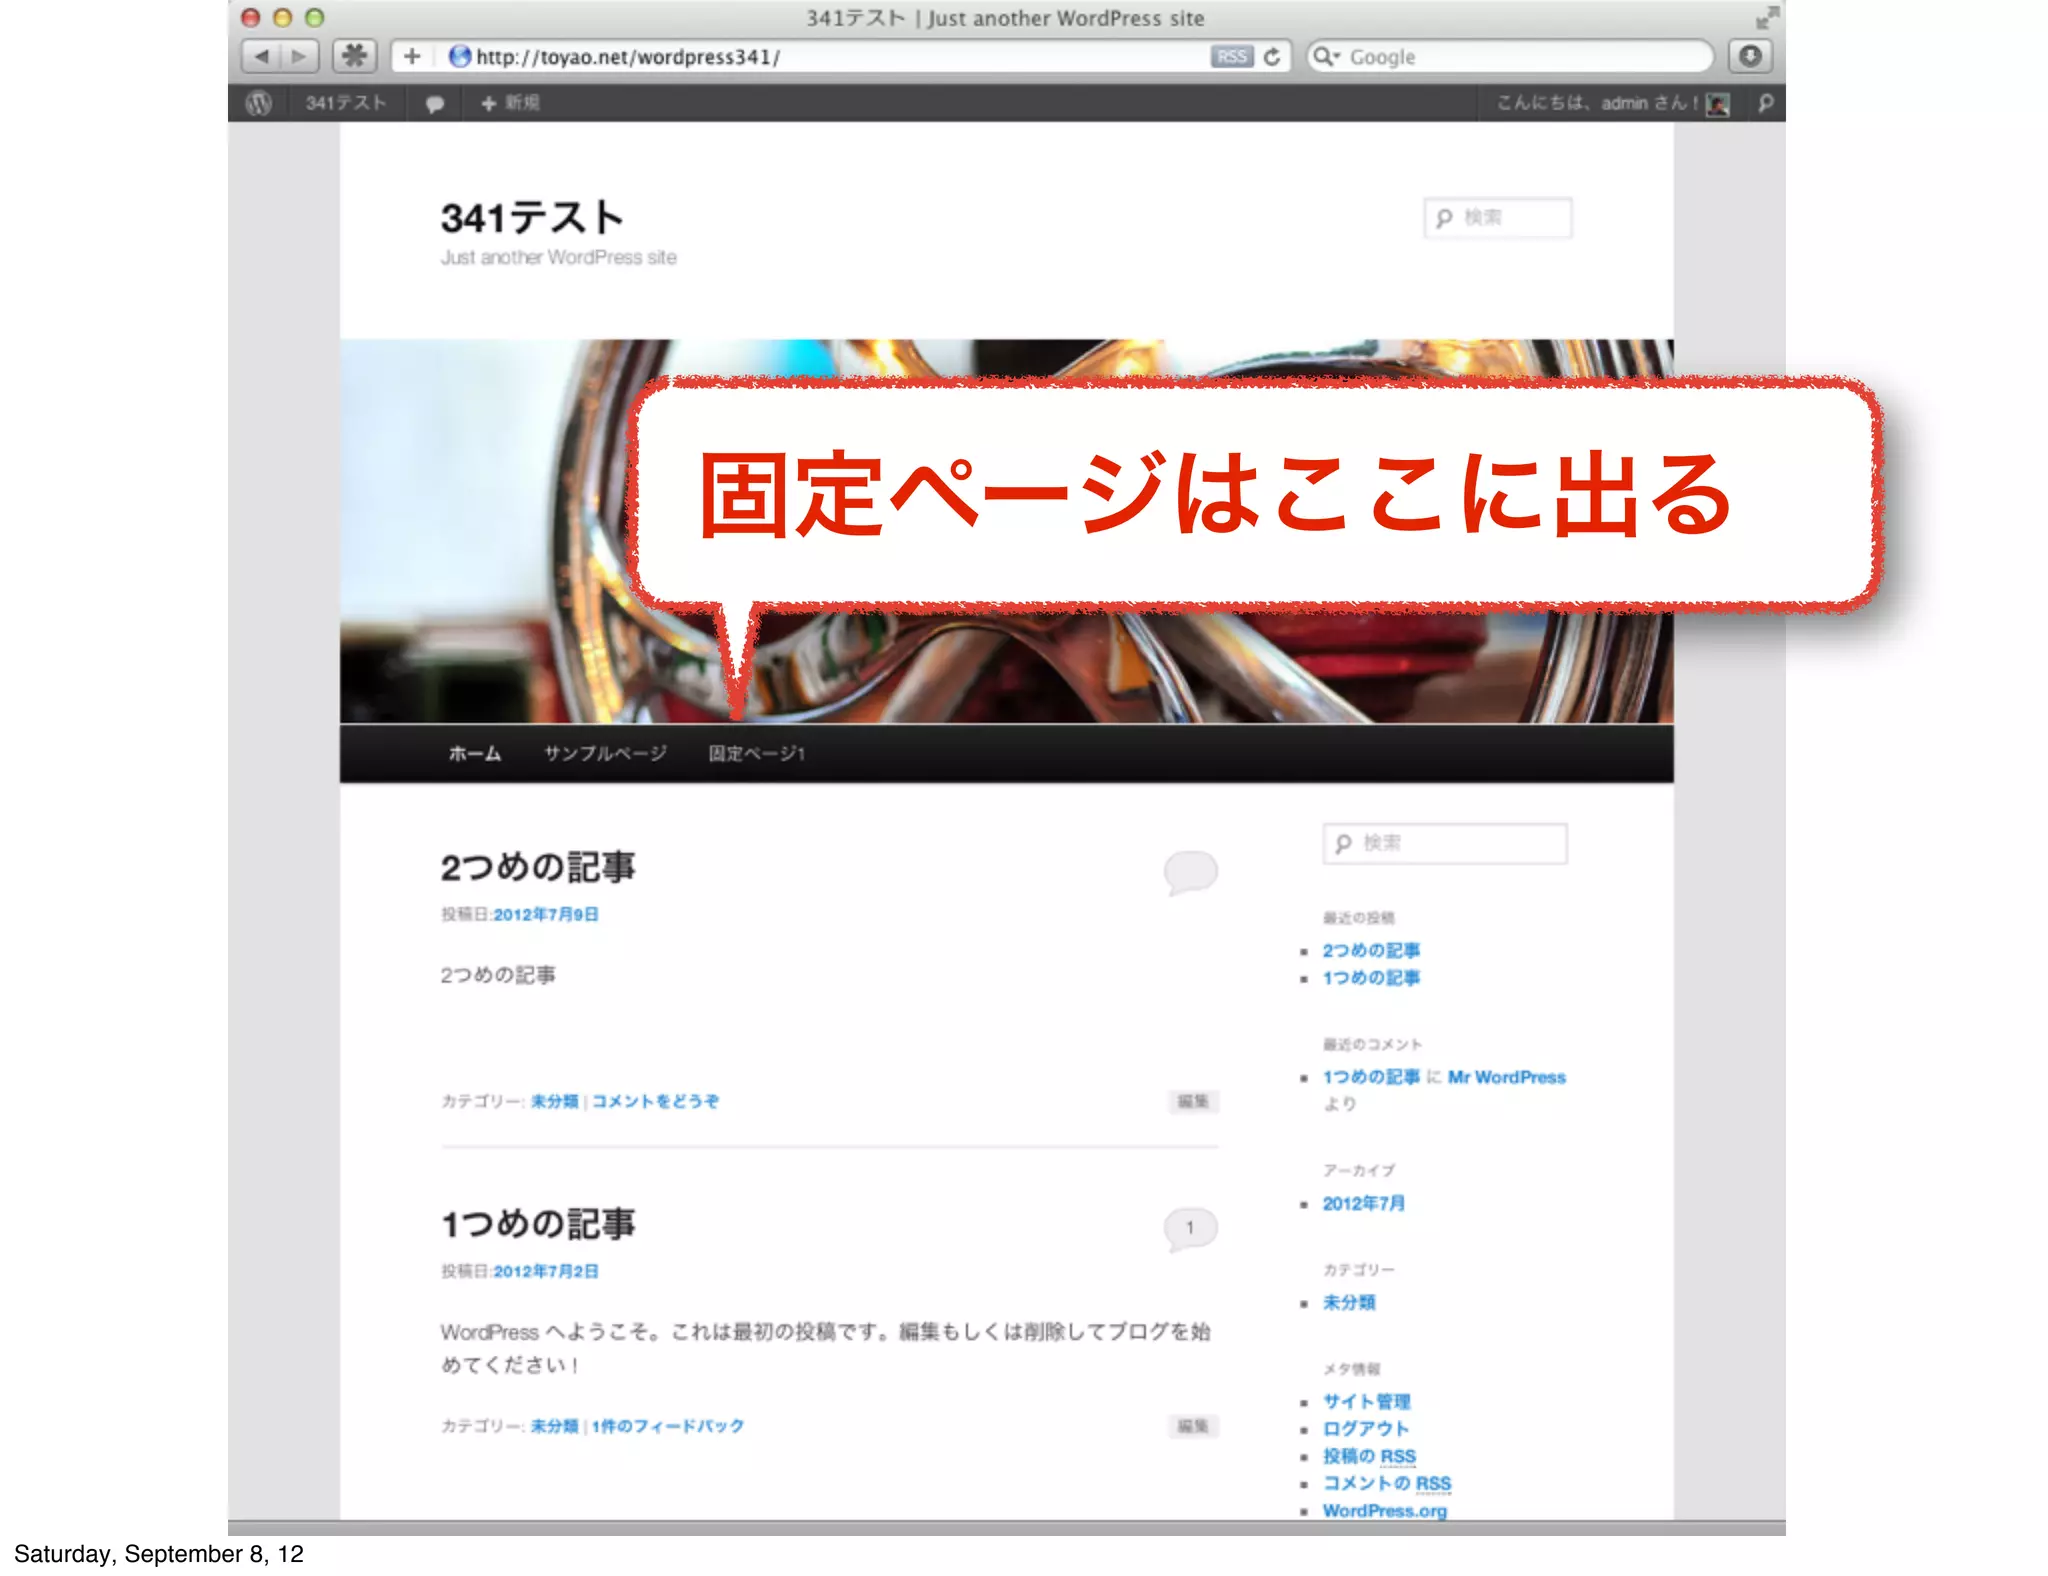The width and height of the screenshot is (2048, 1576).
Task: Enter full screen with the corner arrows icon
Action: (x=1766, y=17)
